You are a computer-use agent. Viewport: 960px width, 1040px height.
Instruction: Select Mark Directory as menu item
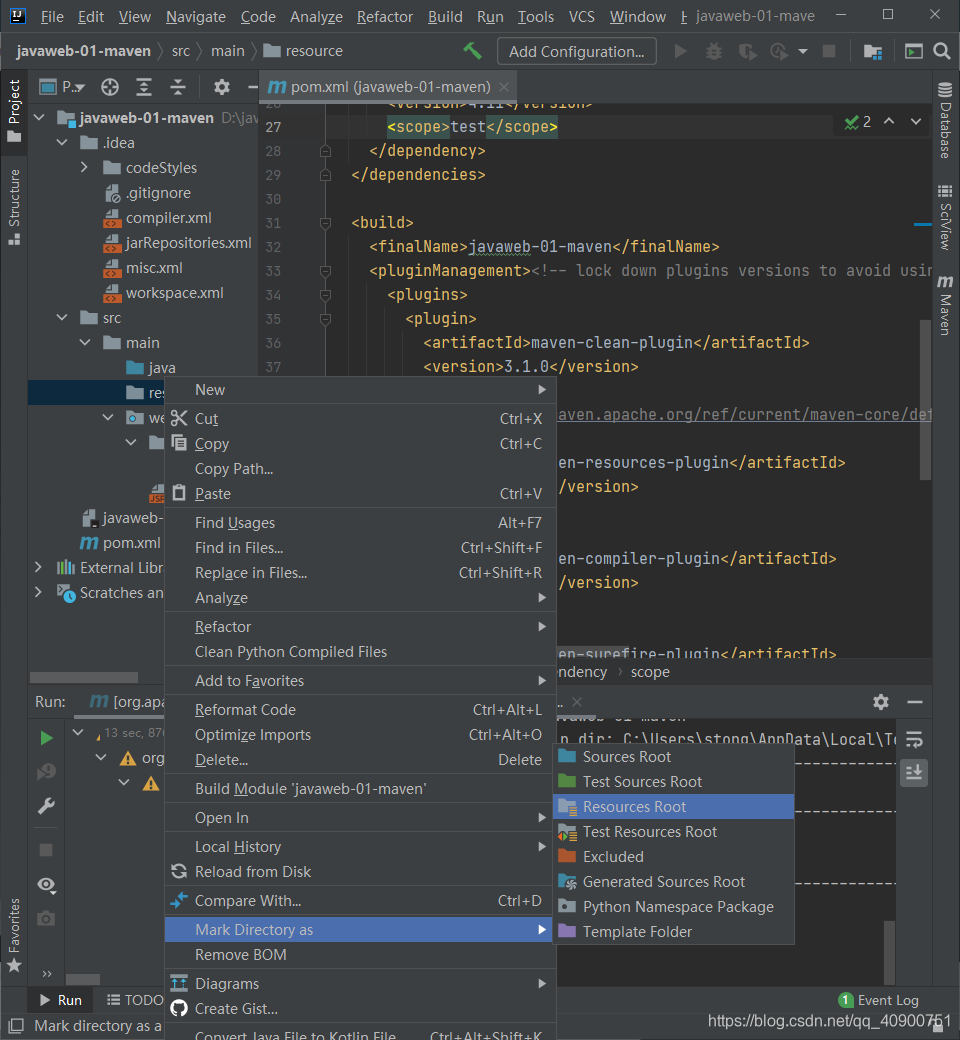359,930
